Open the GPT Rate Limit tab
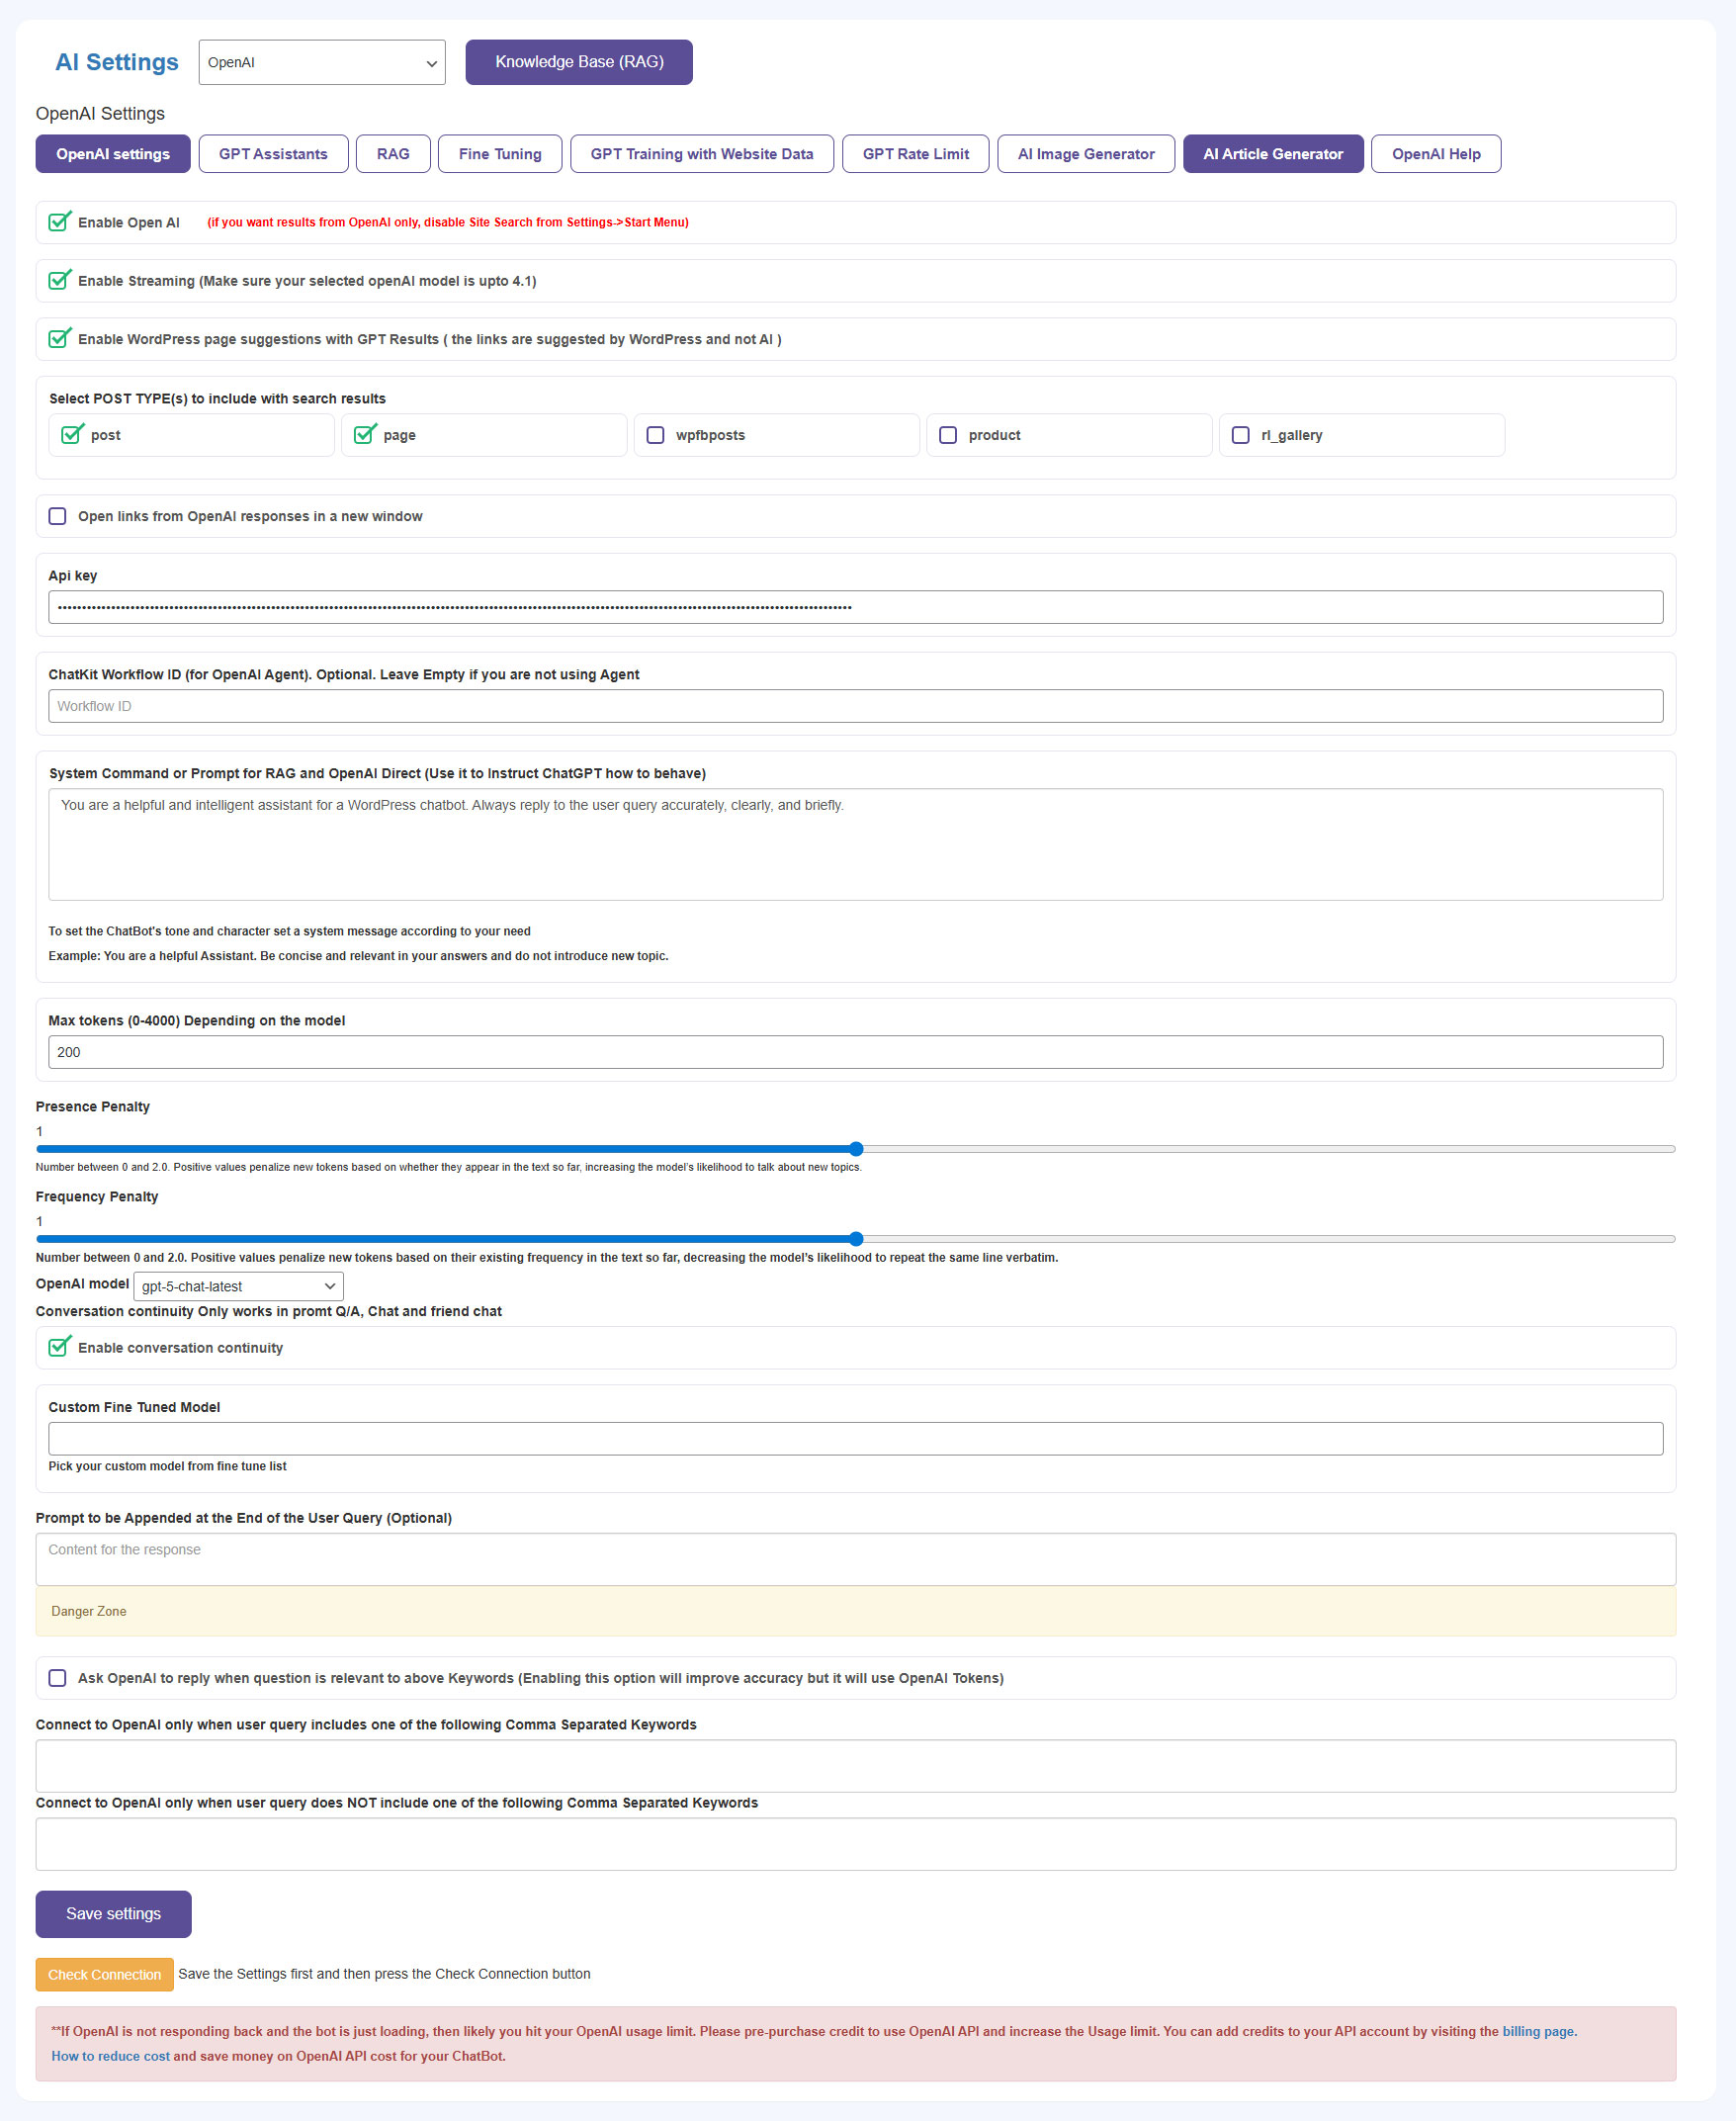1736x2121 pixels. (x=915, y=154)
